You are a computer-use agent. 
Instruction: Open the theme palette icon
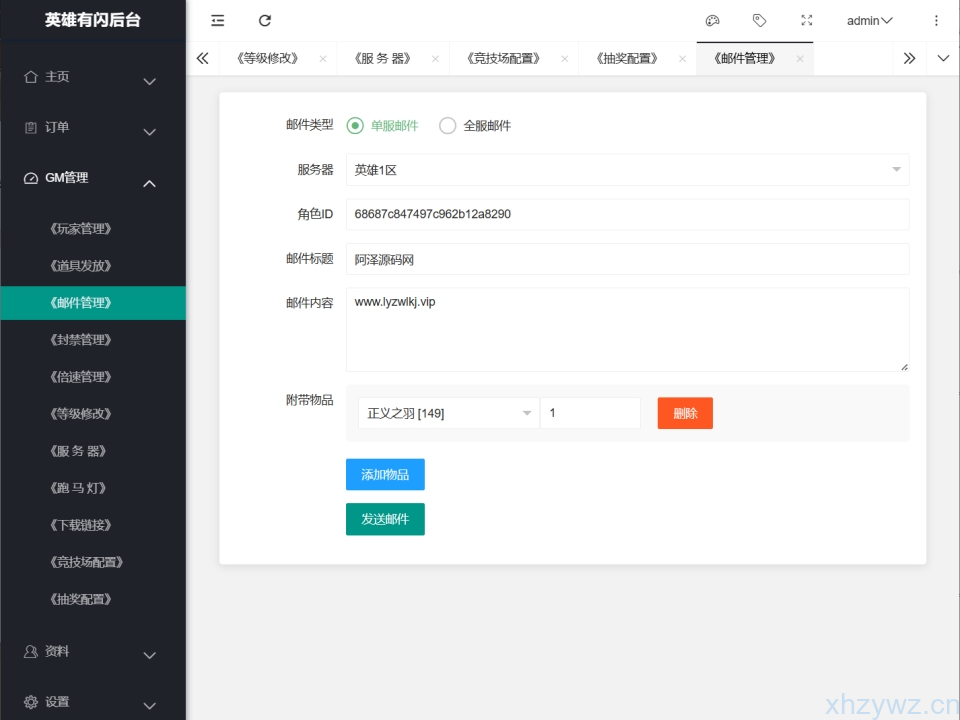tap(712, 20)
